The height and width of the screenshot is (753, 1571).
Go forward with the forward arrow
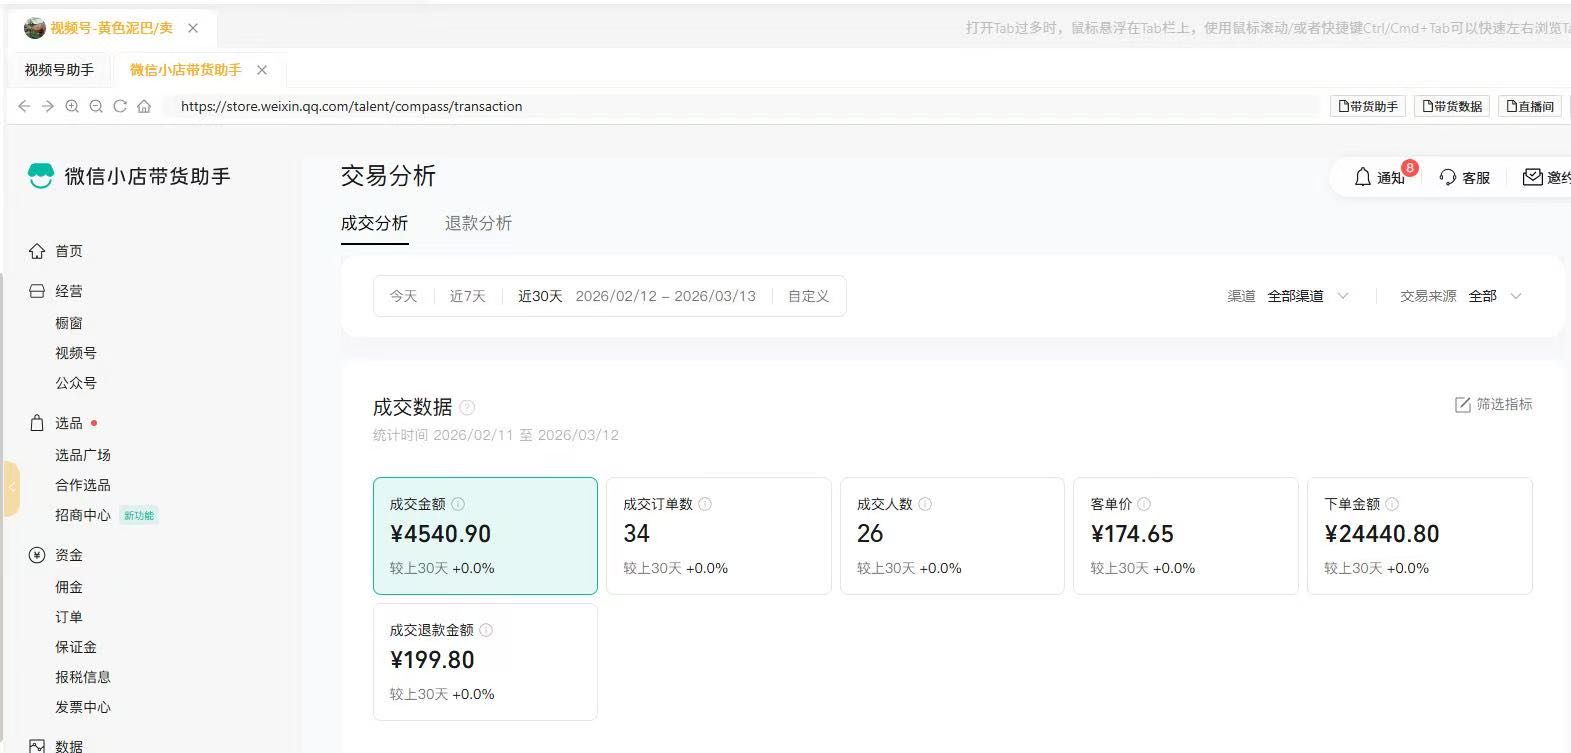[48, 106]
